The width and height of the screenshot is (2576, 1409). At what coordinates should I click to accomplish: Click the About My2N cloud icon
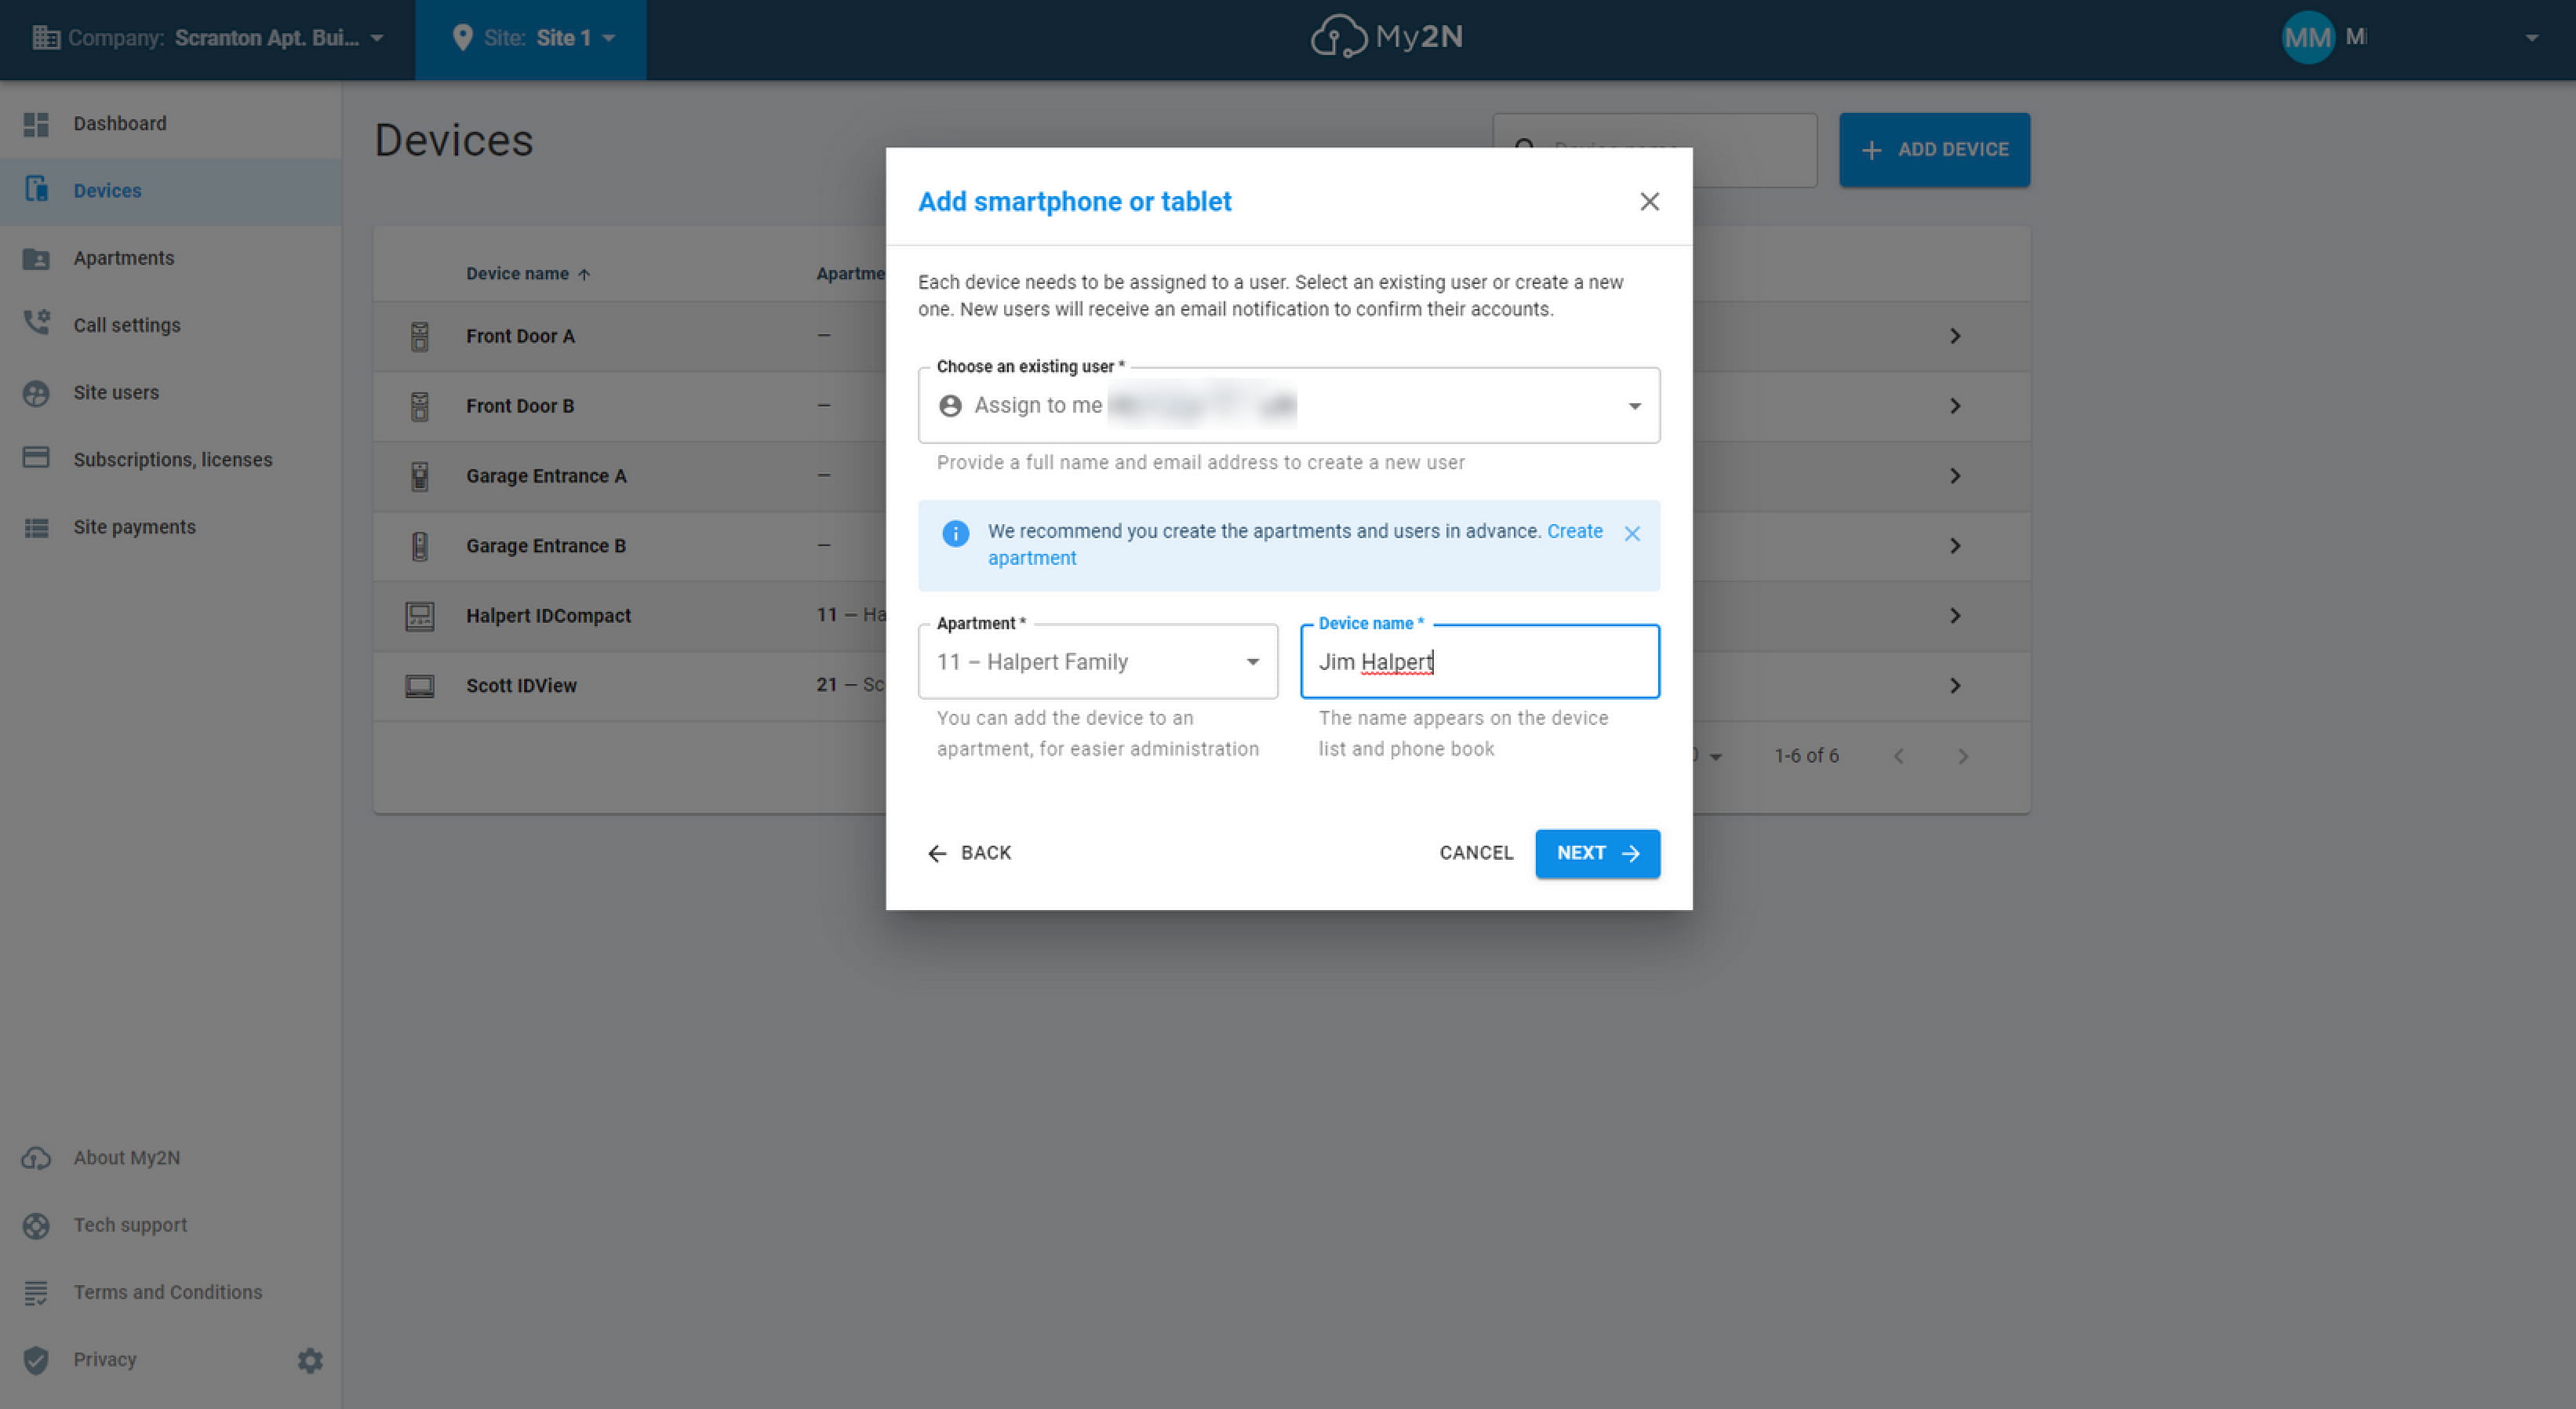click(36, 1158)
